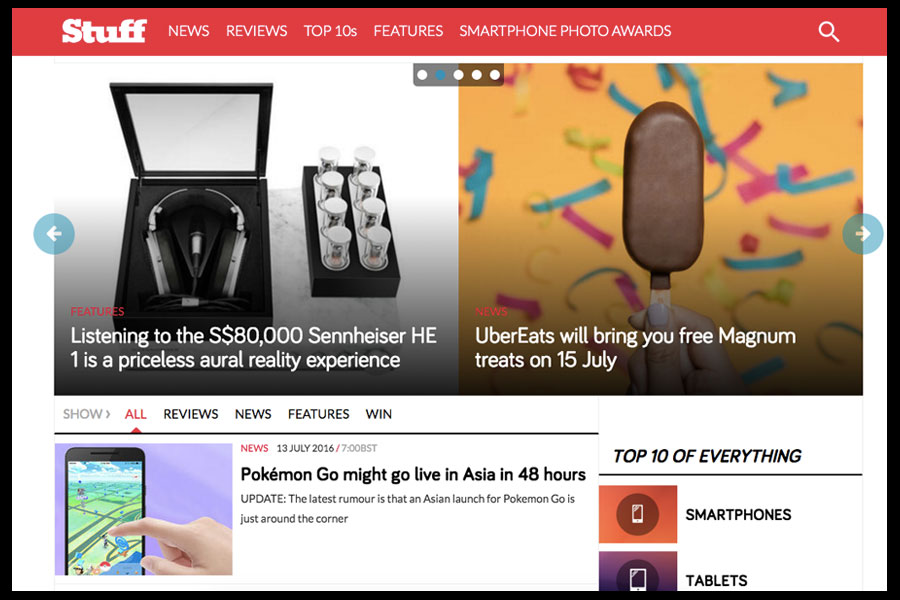Select the fourth carousel dot
The height and width of the screenshot is (600, 900).
click(476, 75)
